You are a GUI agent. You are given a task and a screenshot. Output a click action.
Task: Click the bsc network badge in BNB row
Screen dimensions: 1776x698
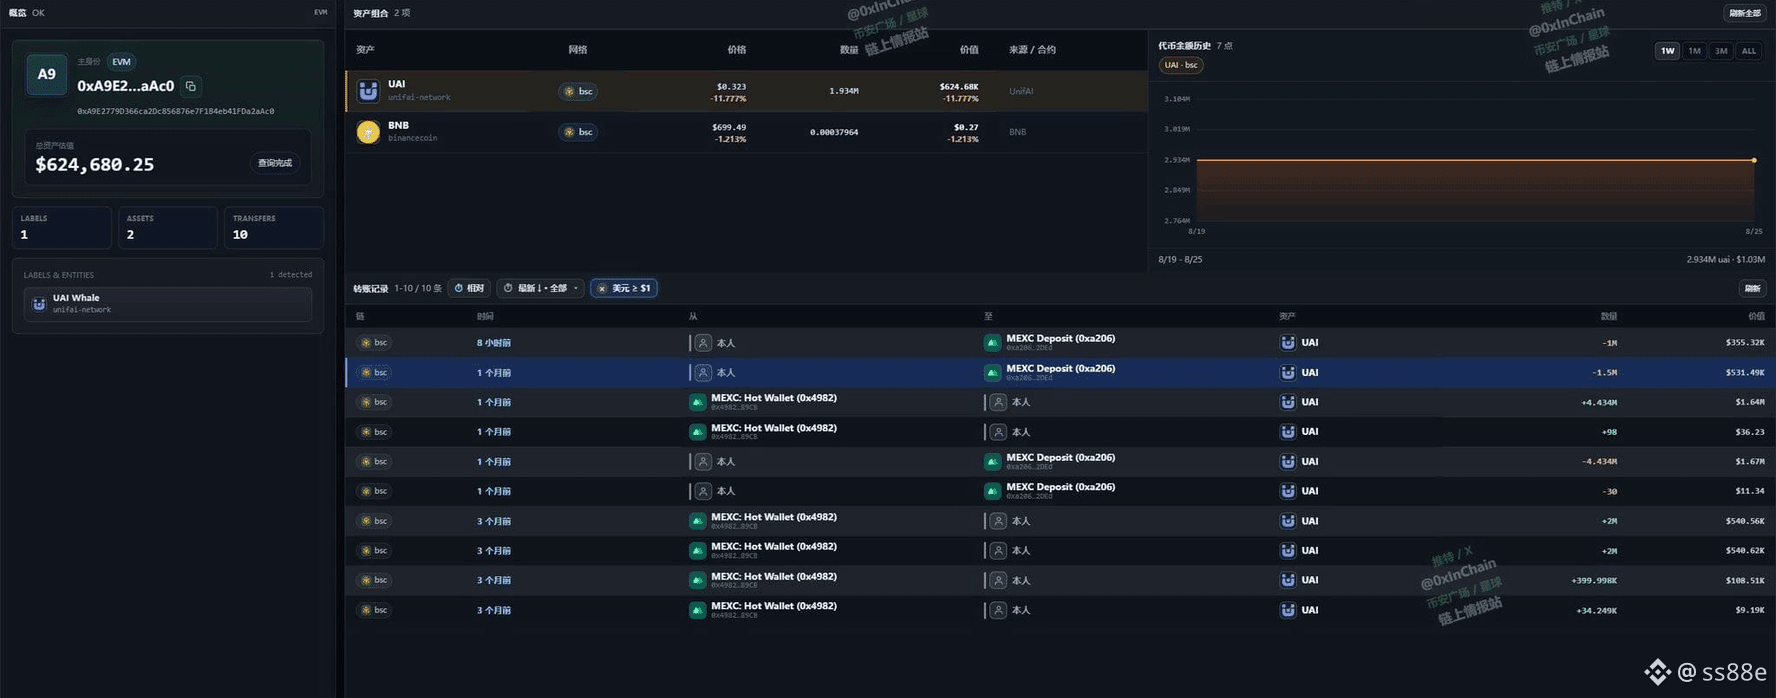pyautogui.click(x=578, y=132)
